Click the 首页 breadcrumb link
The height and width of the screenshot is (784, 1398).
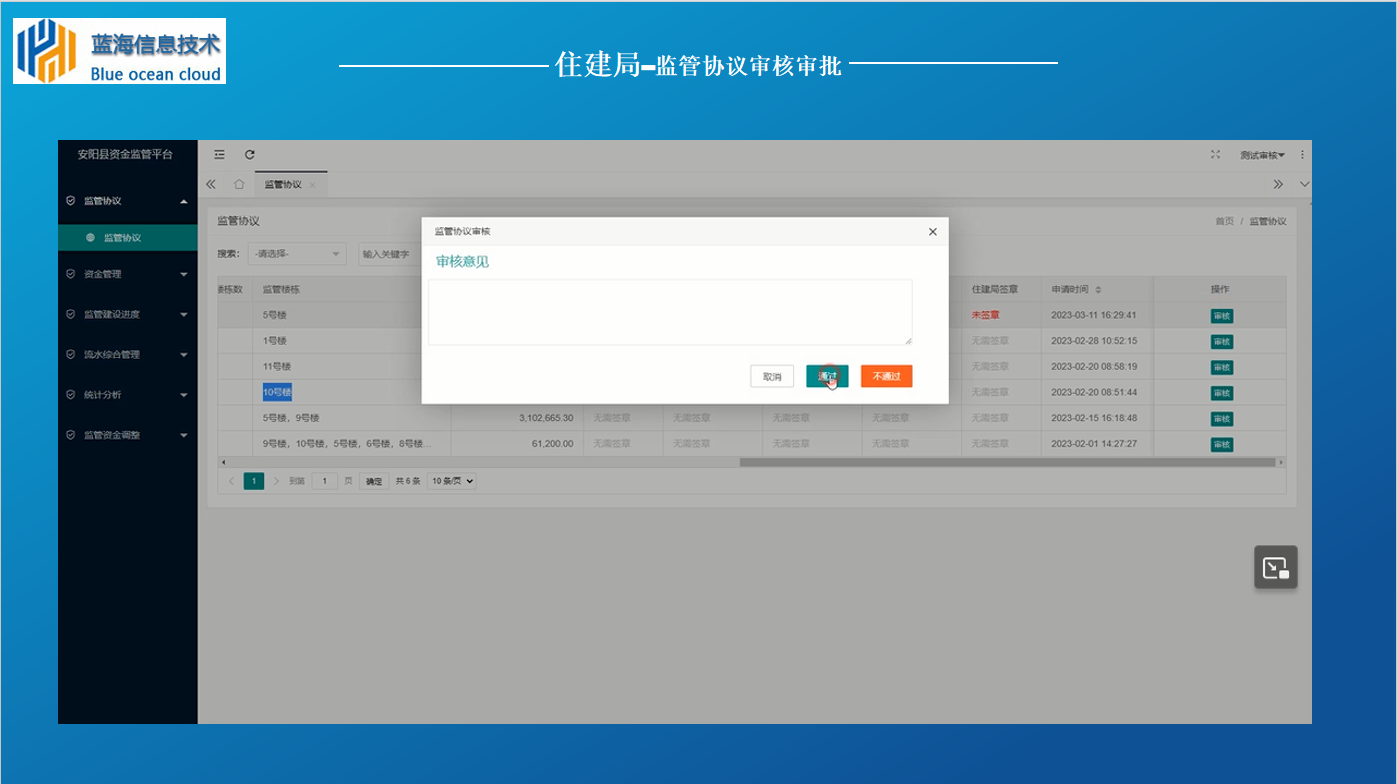[x=1224, y=221]
